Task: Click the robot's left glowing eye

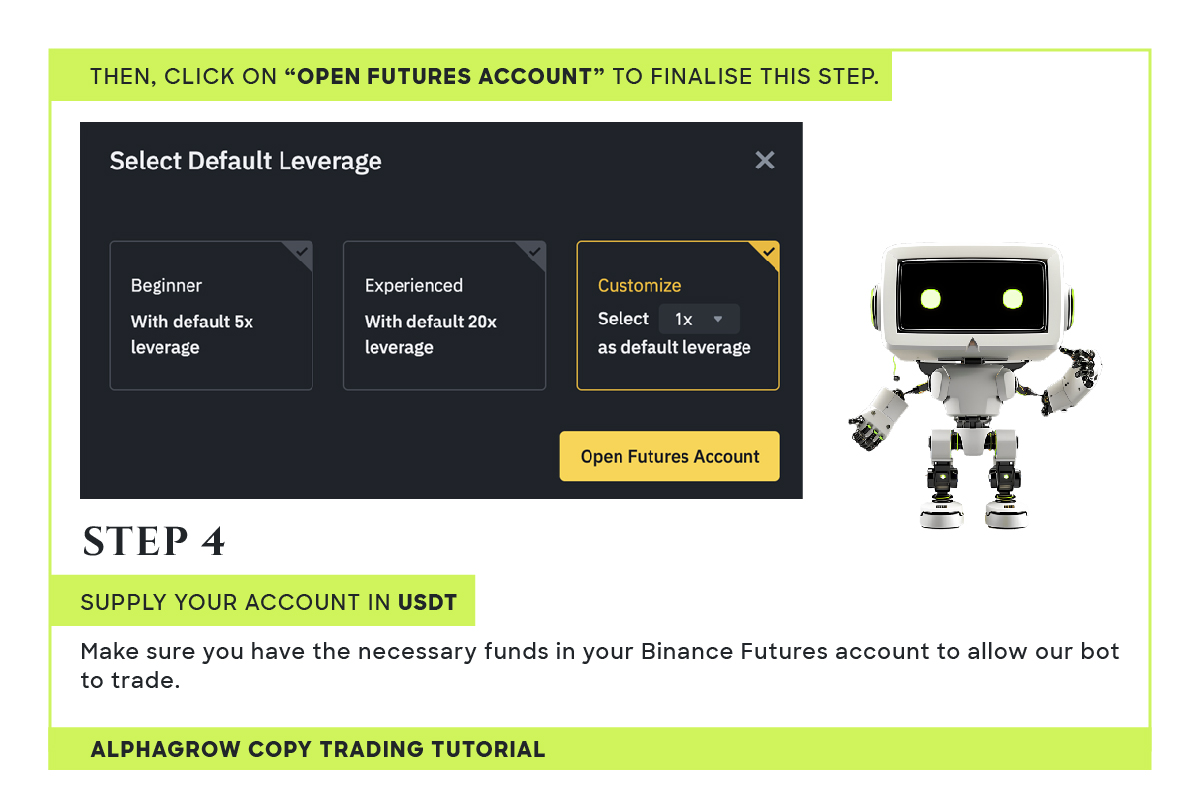Action: (931, 298)
